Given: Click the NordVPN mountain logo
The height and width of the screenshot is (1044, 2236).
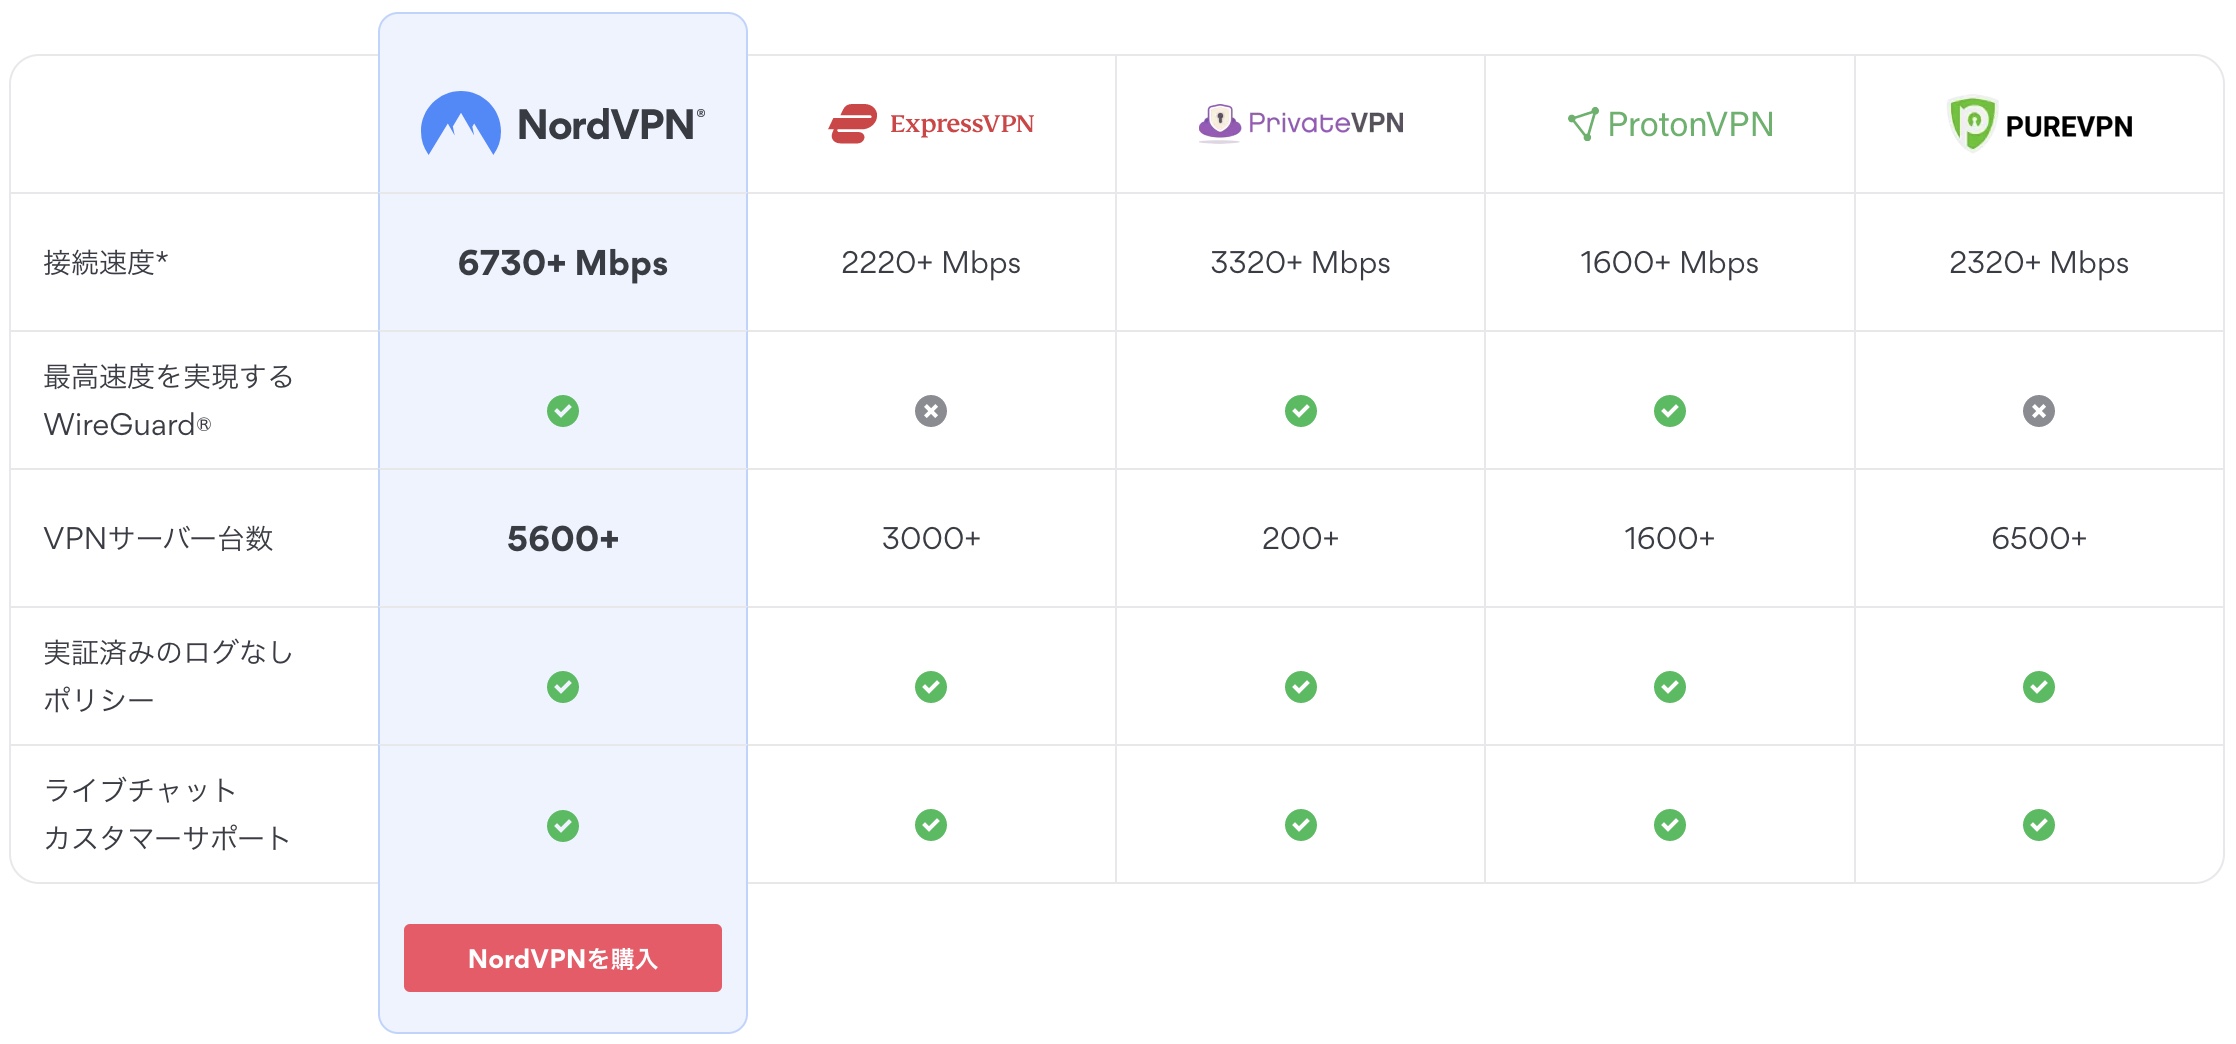Looking at the screenshot, I should (x=461, y=124).
